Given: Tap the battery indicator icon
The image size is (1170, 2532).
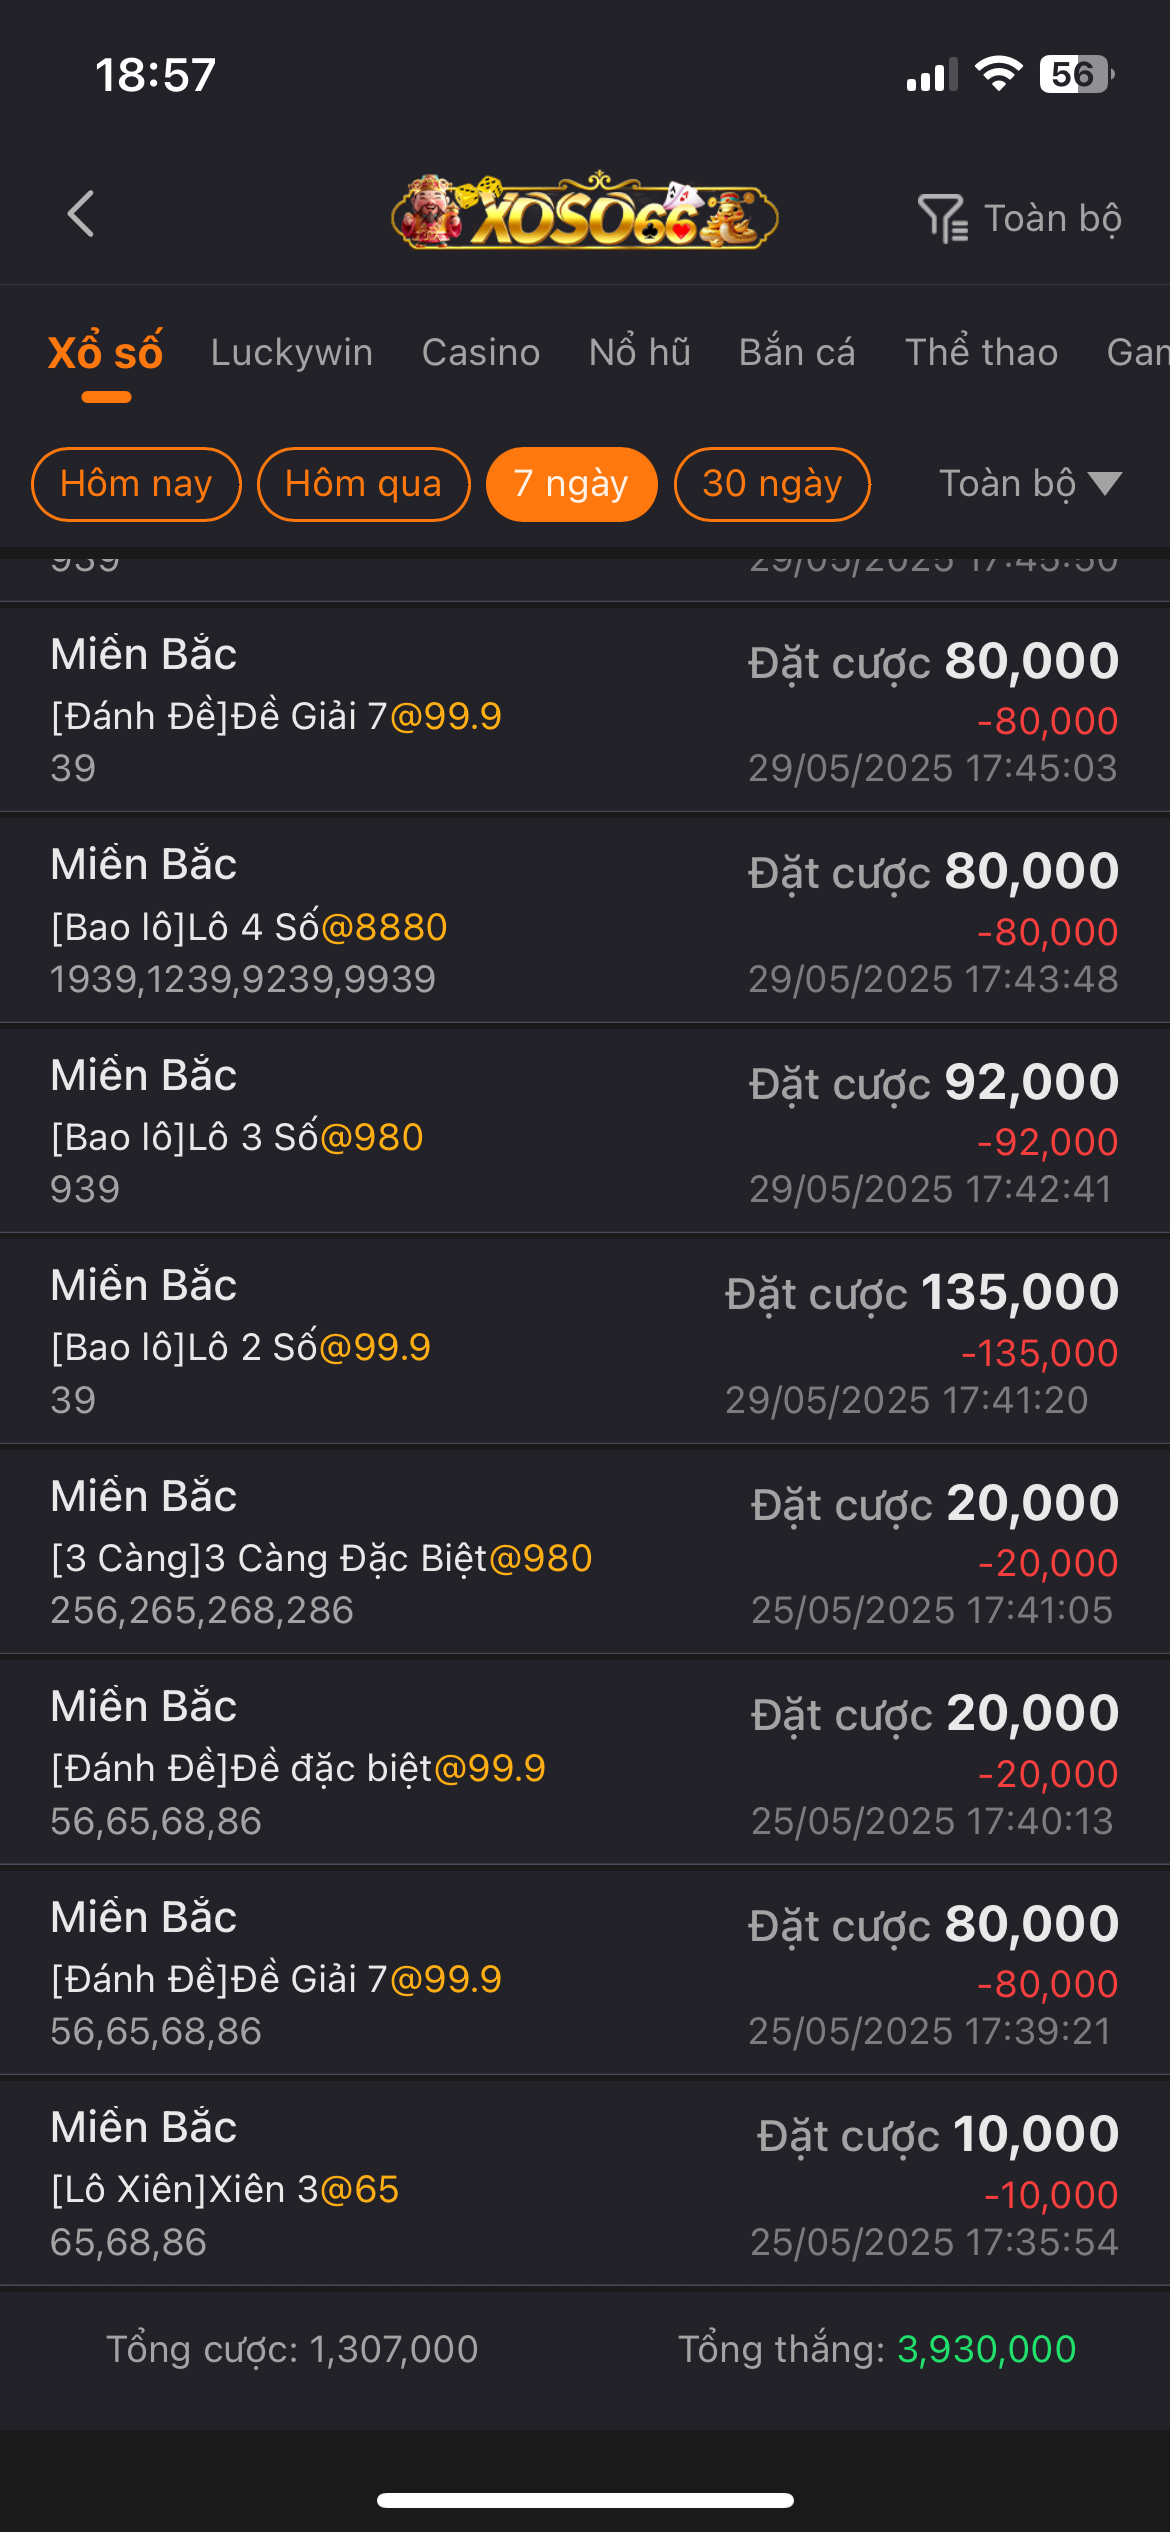Looking at the screenshot, I should (1076, 74).
